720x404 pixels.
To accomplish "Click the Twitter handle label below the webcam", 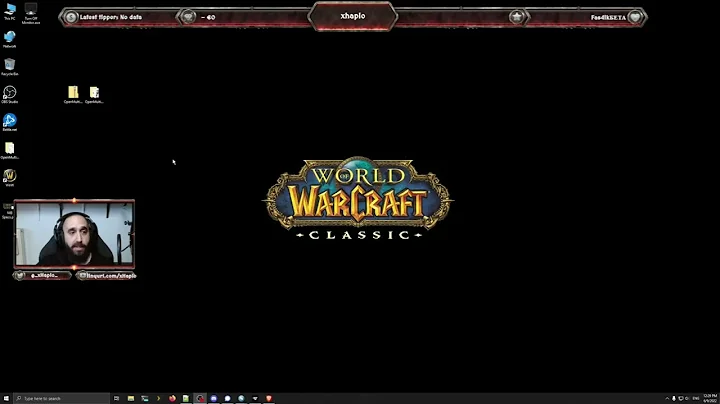I will (x=43, y=275).
